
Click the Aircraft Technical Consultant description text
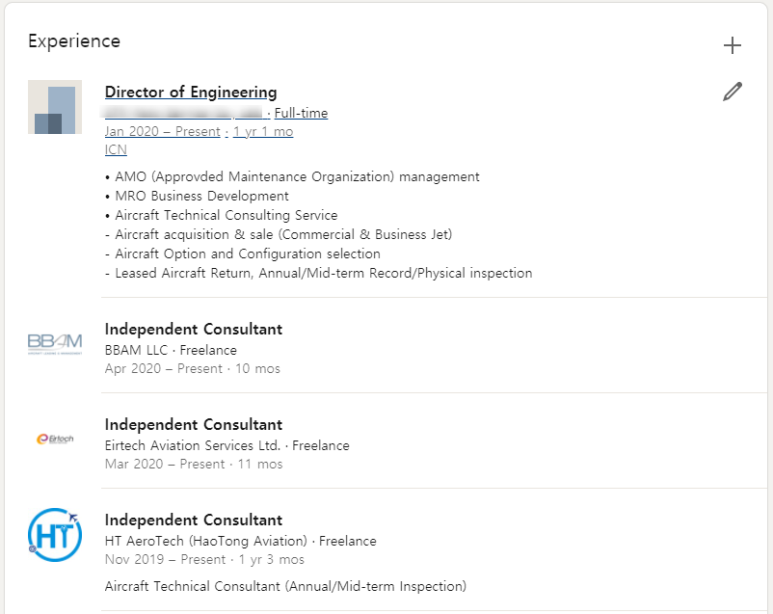pyautogui.click(x=285, y=586)
